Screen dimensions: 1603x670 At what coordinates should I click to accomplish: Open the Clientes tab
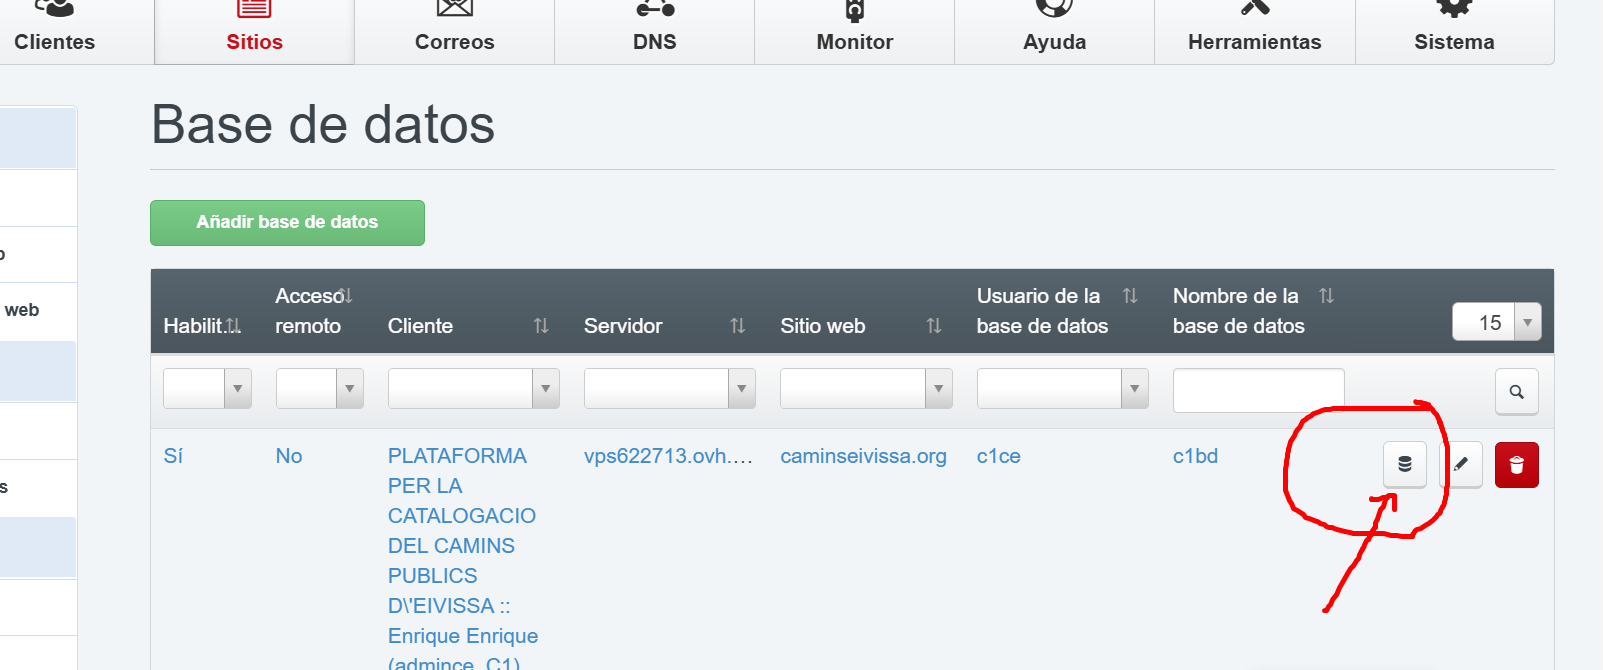55,32
